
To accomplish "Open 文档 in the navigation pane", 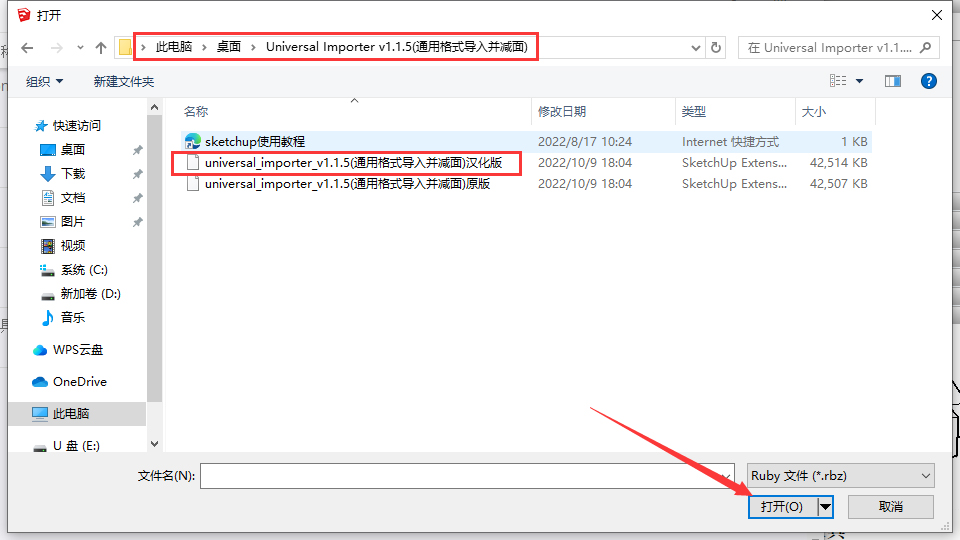I will (x=62, y=198).
